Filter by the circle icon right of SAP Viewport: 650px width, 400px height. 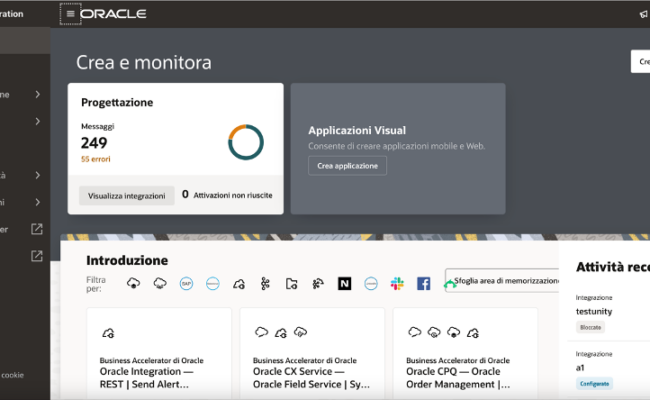click(x=213, y=284)
